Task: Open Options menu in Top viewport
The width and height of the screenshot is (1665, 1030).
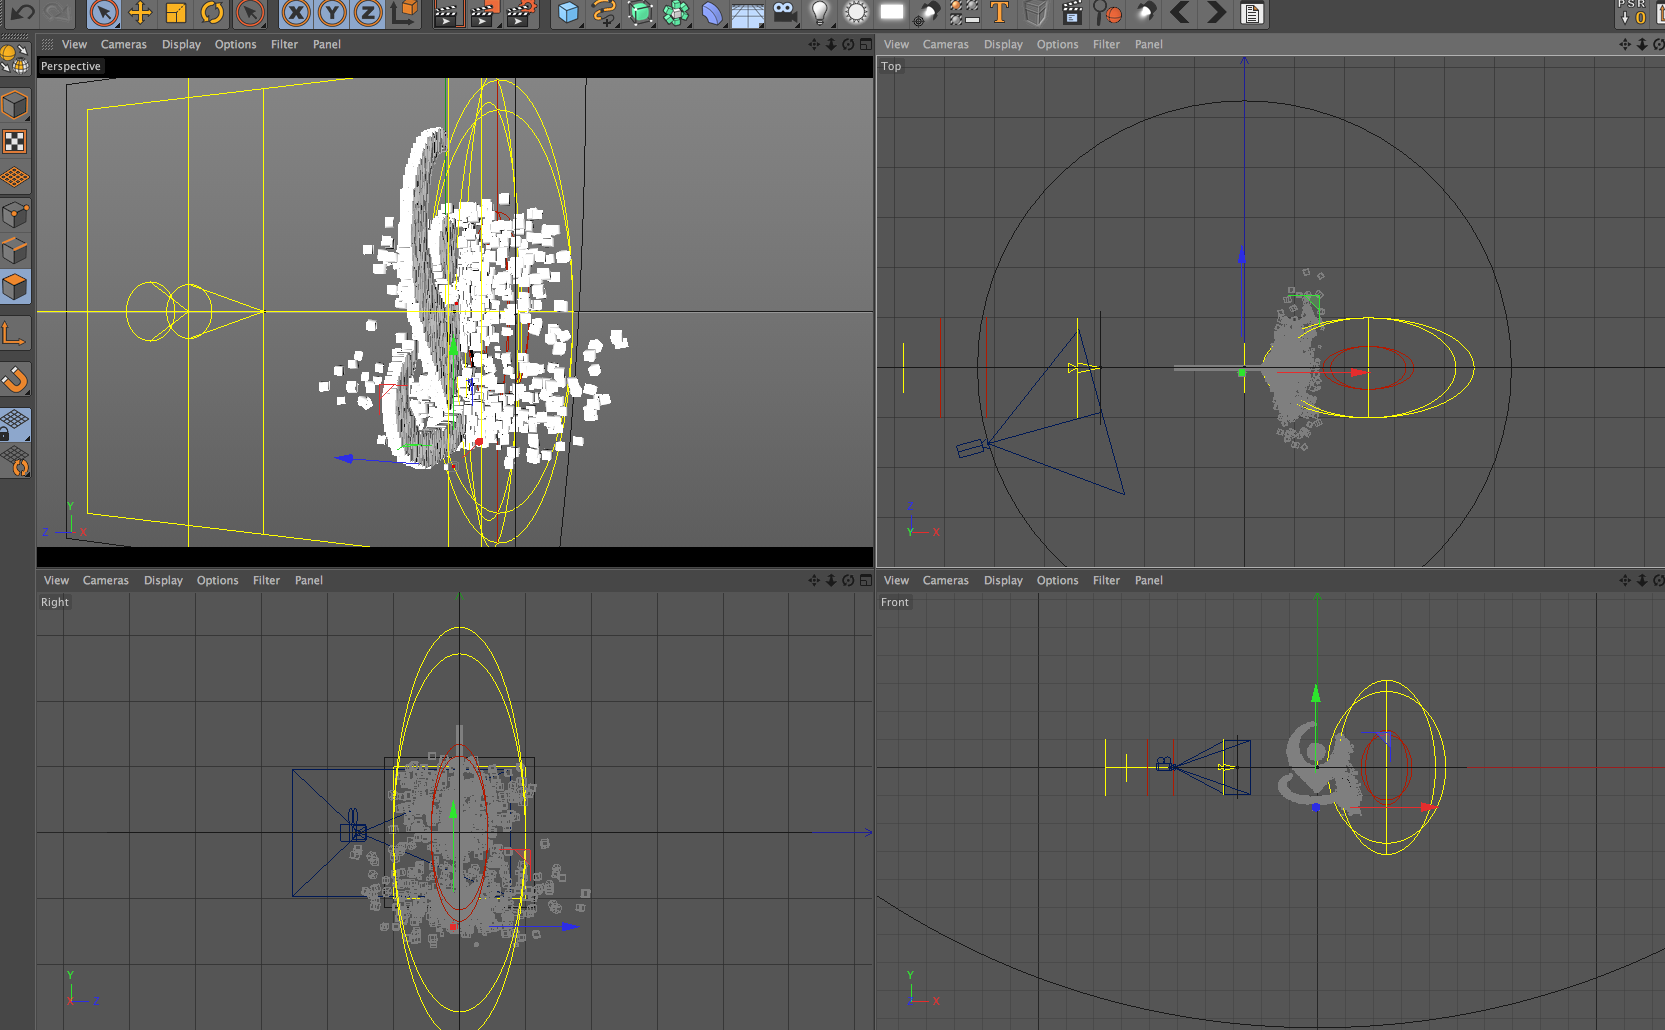Action: pos(1057,44)
